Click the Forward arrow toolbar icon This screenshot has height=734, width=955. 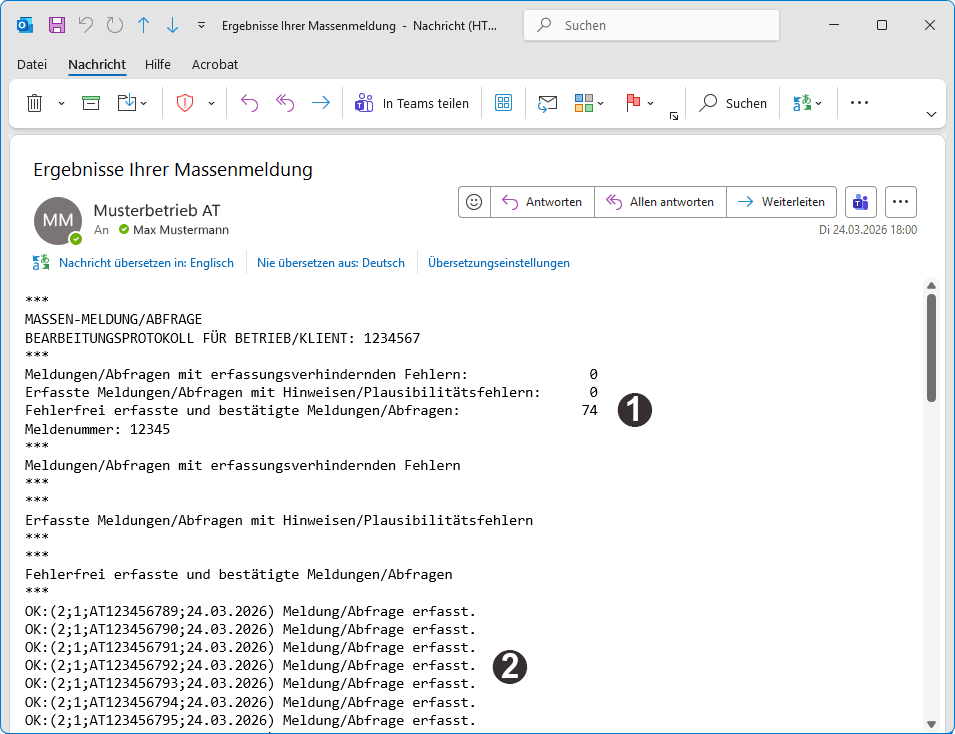tap(319, 102)
